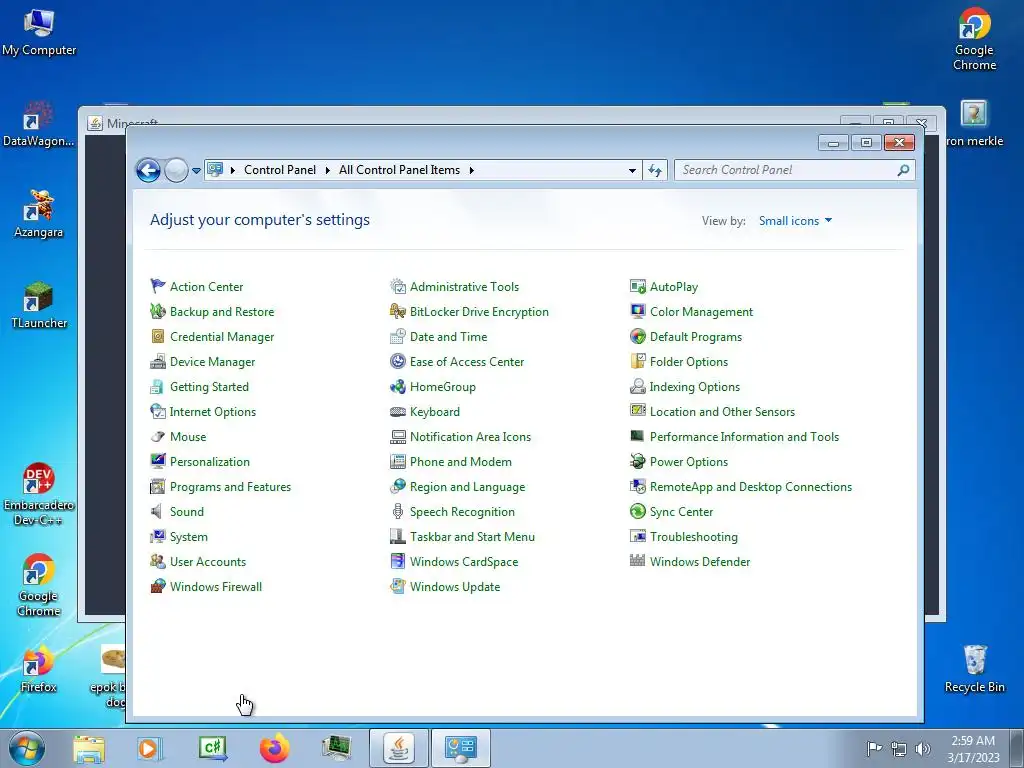Click the Device Manager icon
The width and height of the screenshot is (1024, 768).
click(x=158, y=361)
